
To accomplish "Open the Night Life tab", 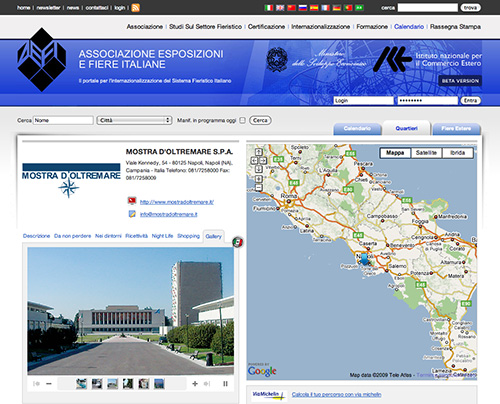I will pos(162,236).
